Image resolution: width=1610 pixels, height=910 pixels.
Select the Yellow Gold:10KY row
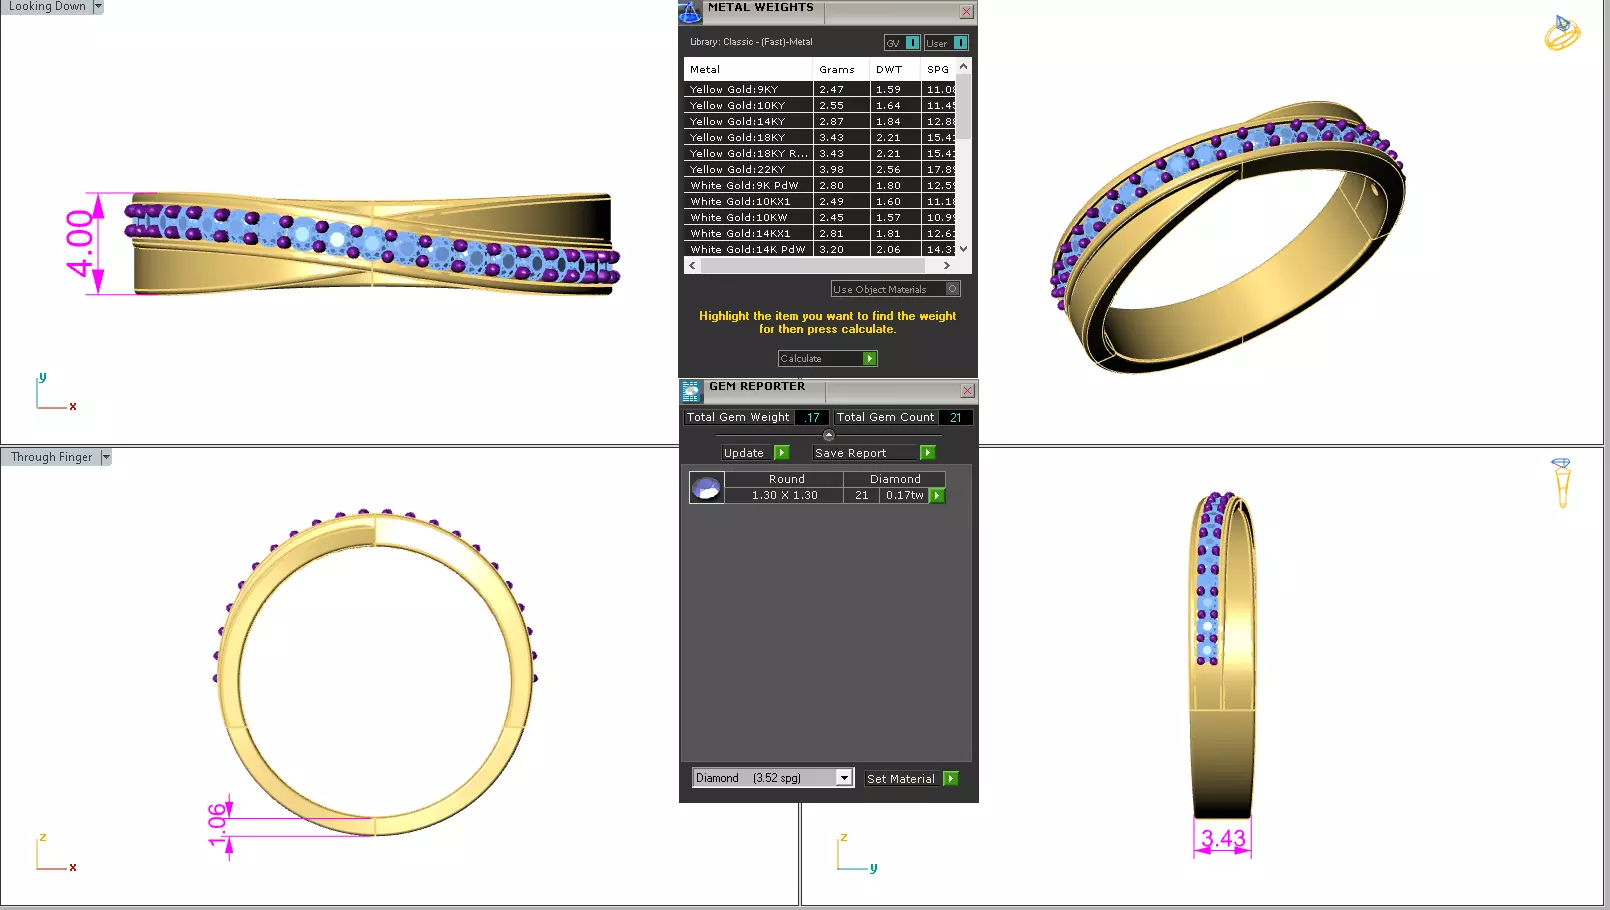tap(821, 105)
